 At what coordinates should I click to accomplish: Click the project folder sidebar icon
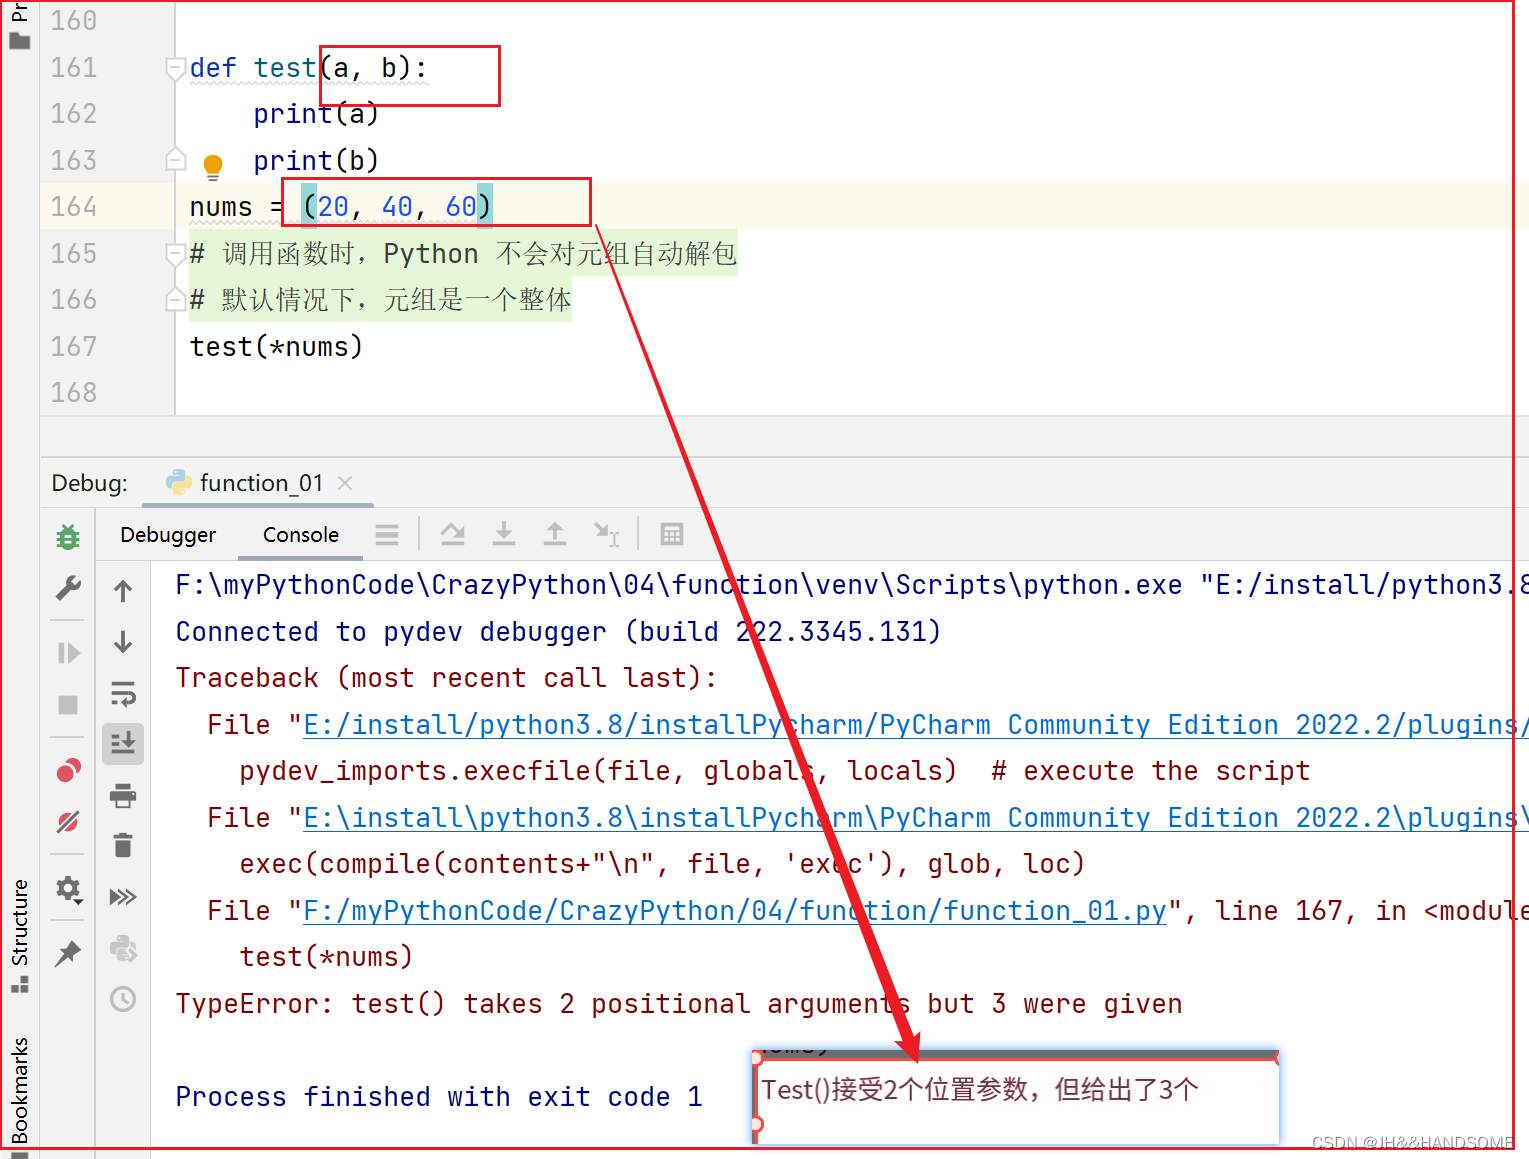(19, 42)
